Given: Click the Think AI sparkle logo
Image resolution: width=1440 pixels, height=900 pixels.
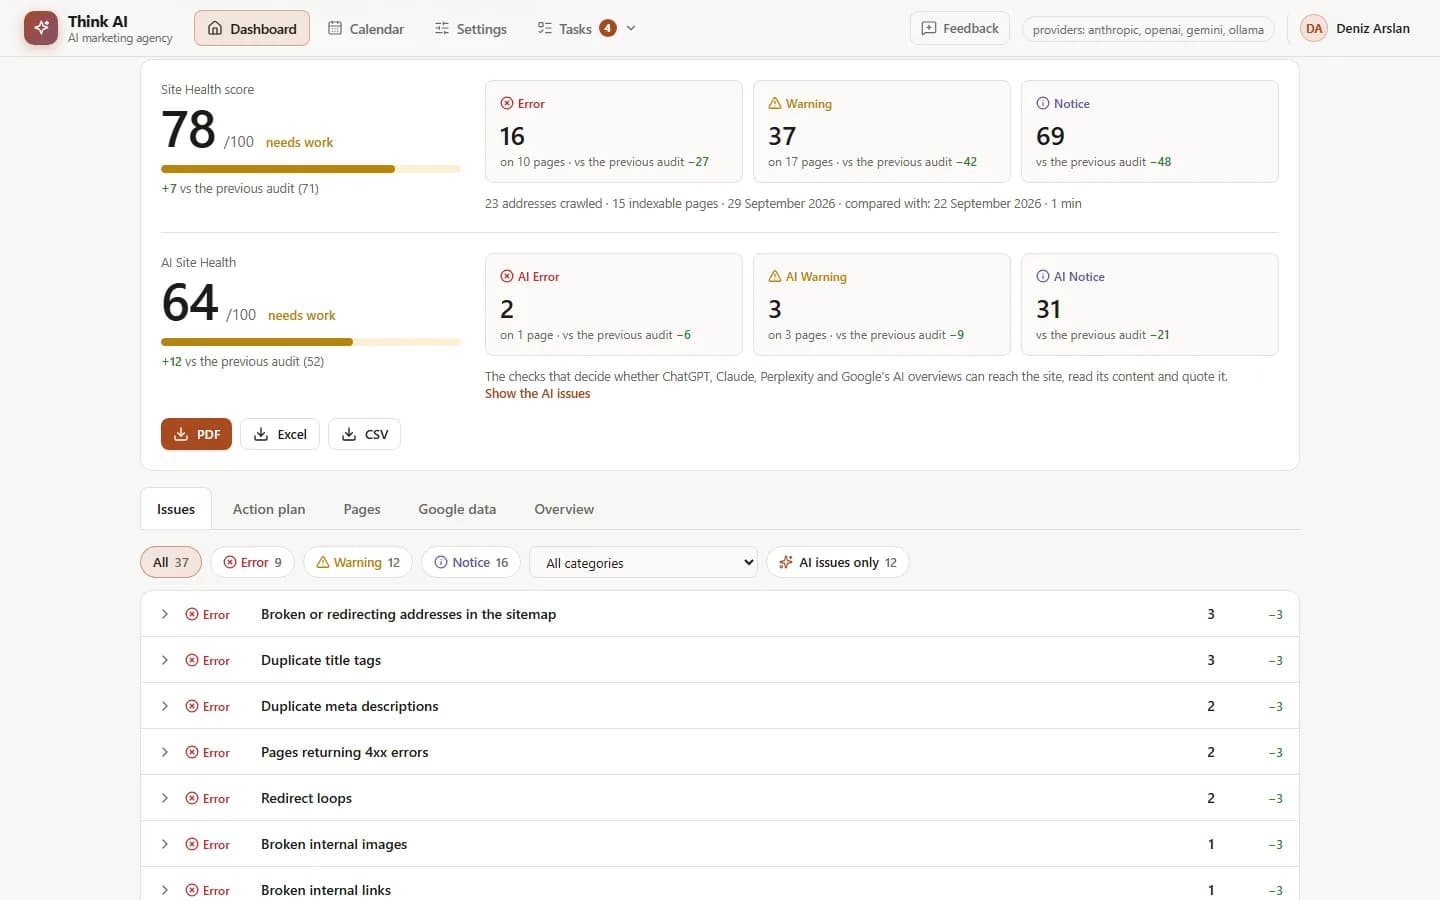Looking at the screenshot, I should 41,28.
